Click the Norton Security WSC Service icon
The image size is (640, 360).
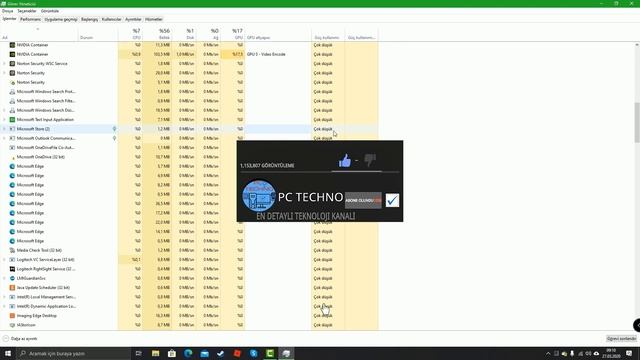coord(12,64)
